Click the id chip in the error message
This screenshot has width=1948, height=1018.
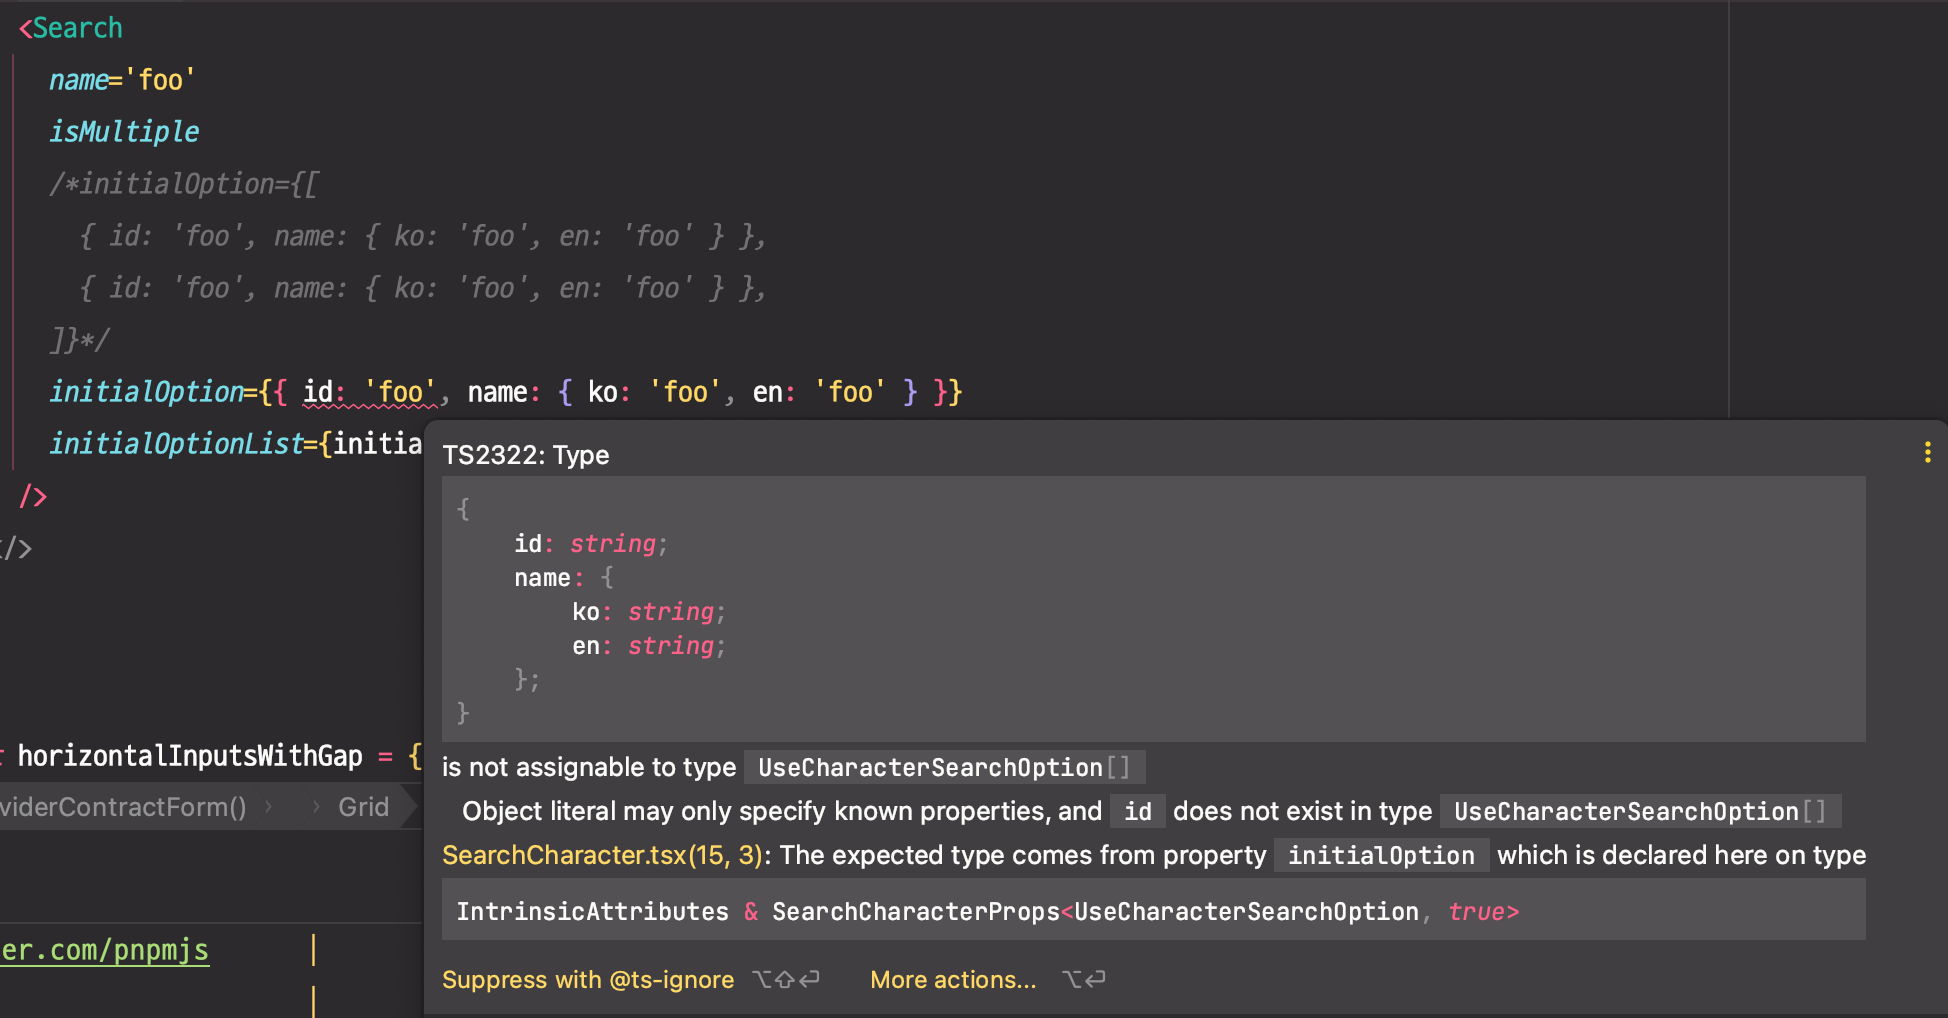(1138, 812)
